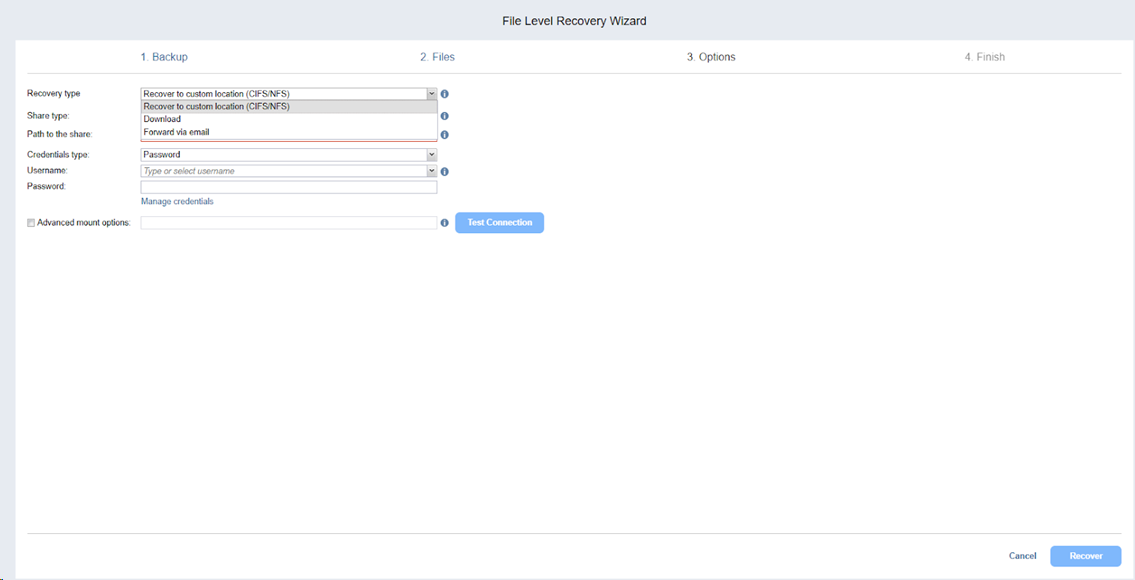Focus the Password input field
The image size is (1135, 580).
(288, 187)
